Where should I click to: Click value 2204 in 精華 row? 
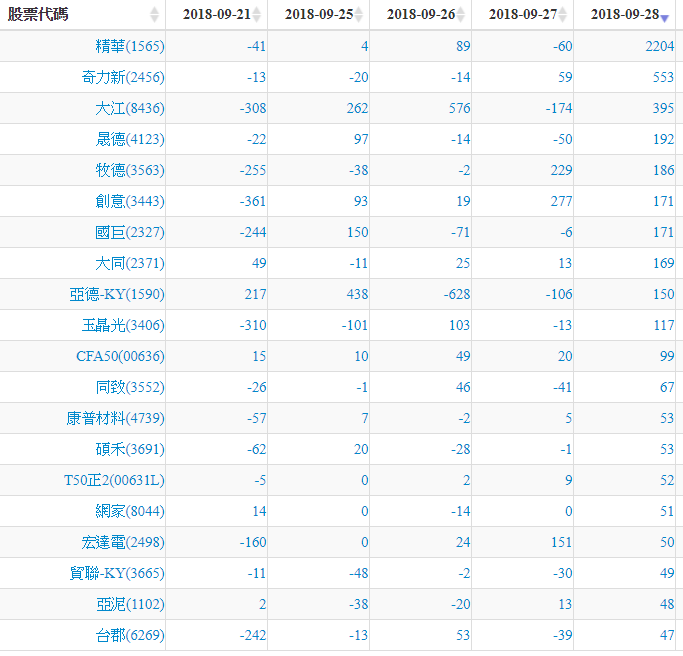657,47
